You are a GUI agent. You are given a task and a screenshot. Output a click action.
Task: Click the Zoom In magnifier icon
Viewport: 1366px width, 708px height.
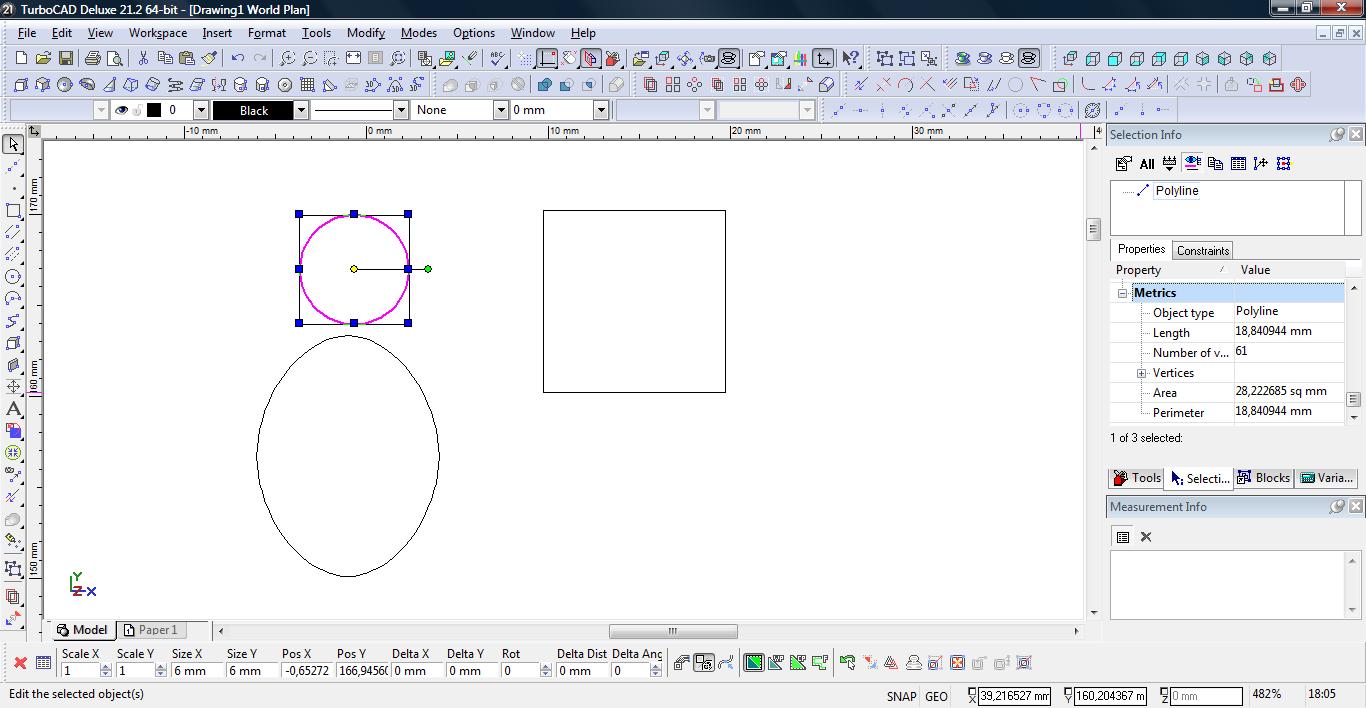click(x=288, y=59)
